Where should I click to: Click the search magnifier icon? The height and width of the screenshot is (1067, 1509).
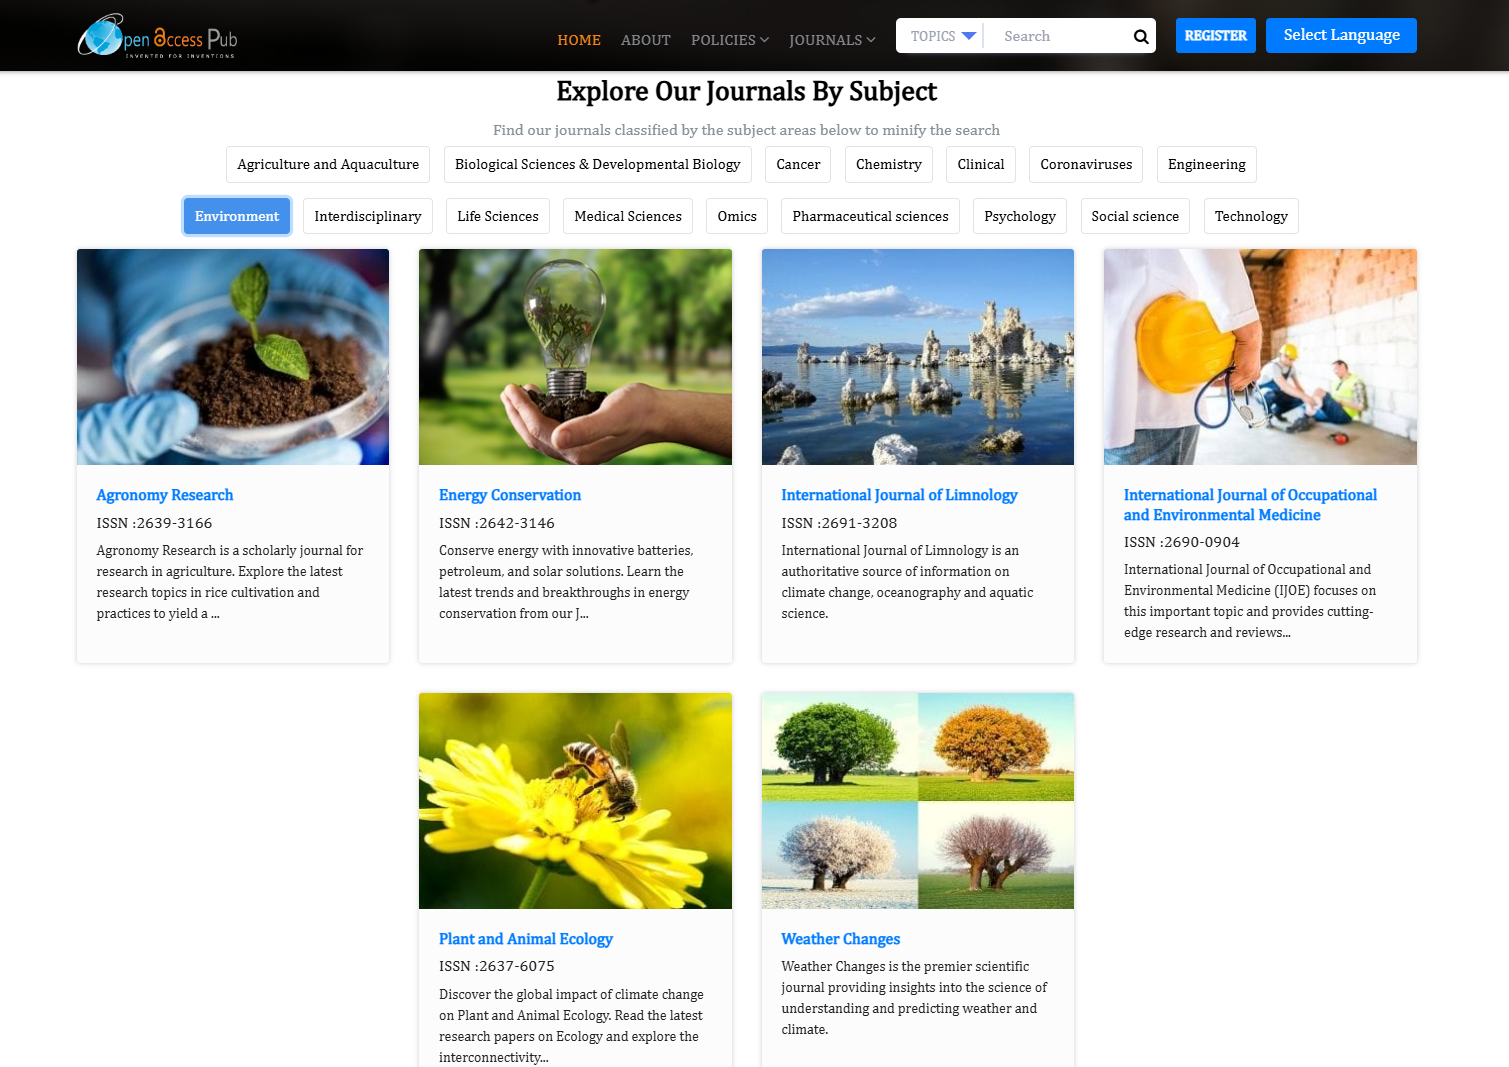[1140, 35]
